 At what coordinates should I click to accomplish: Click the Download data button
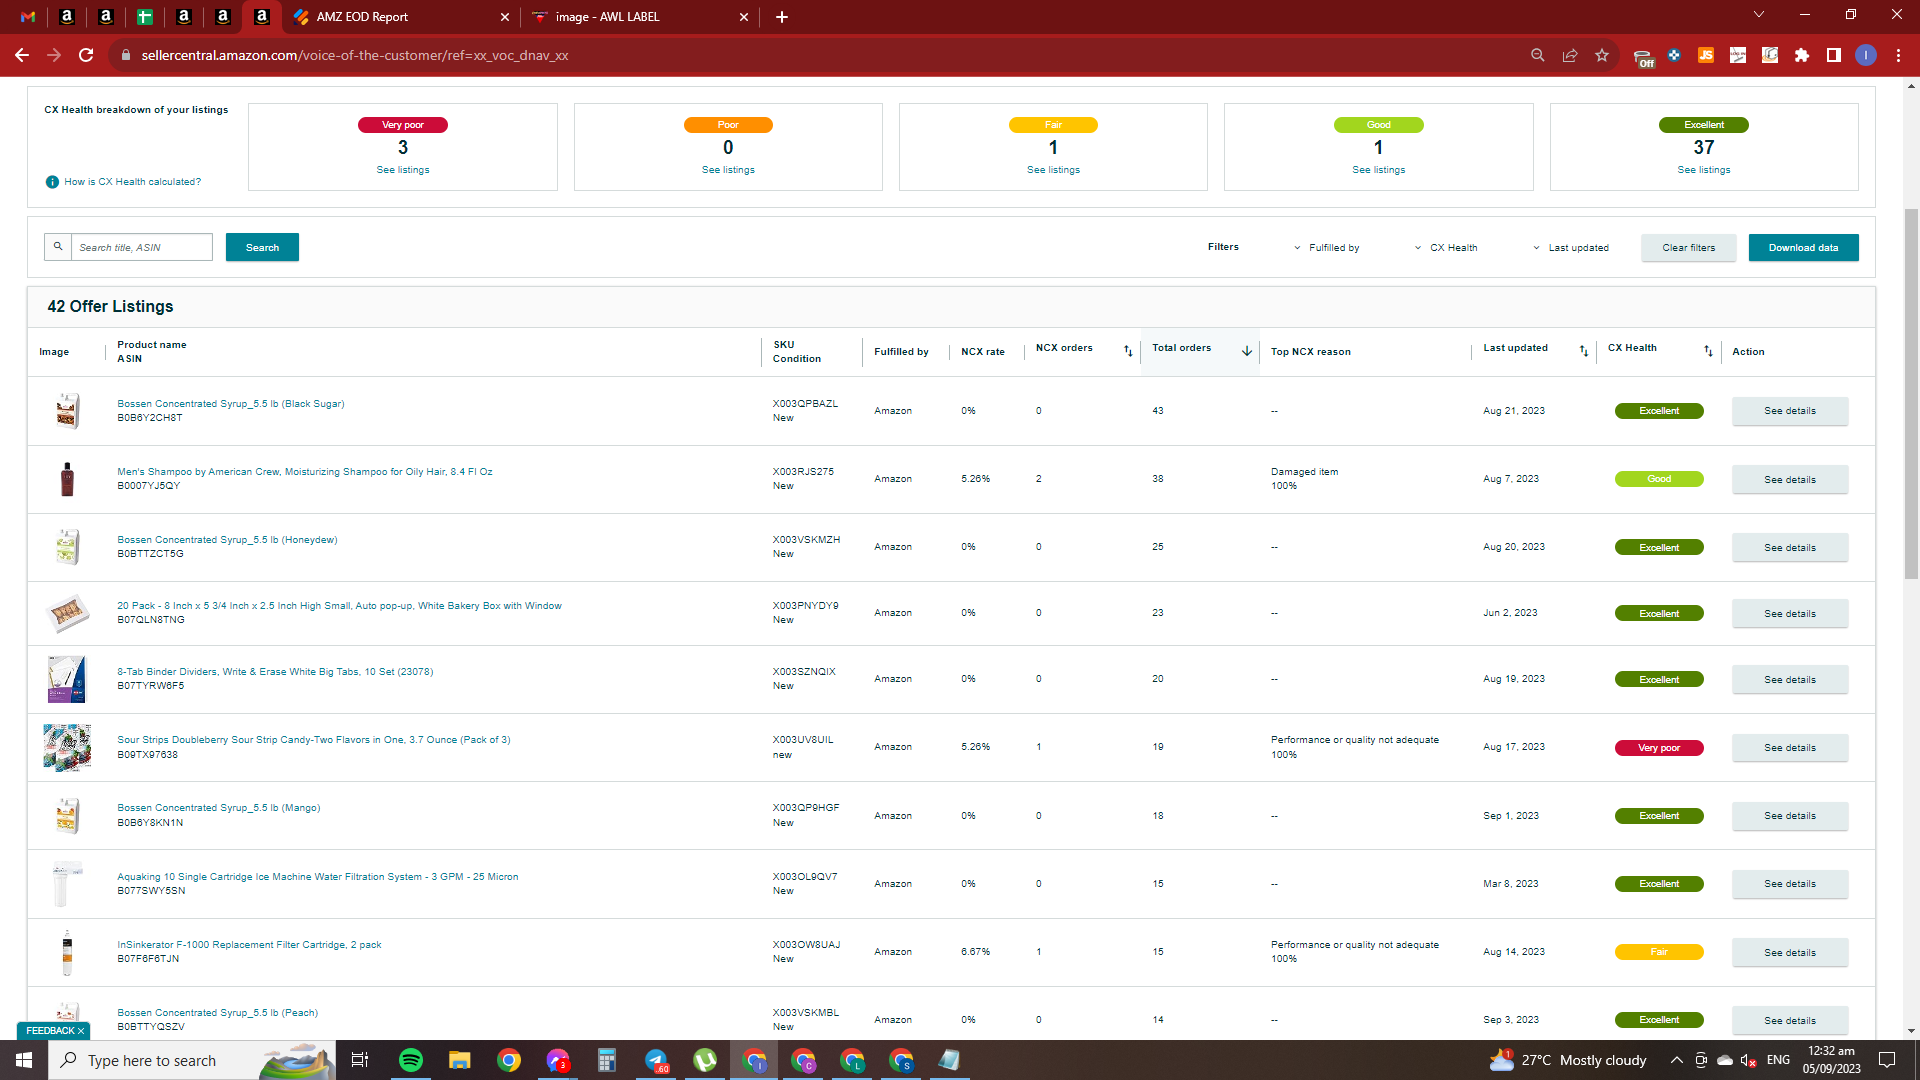point(1803,248)
